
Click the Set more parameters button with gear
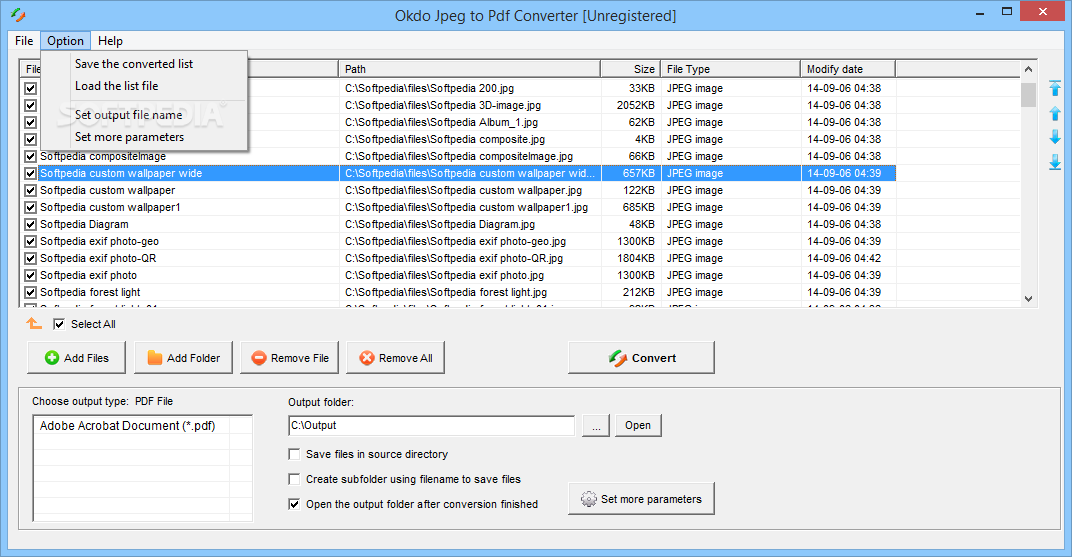click(x=641, y=499)
